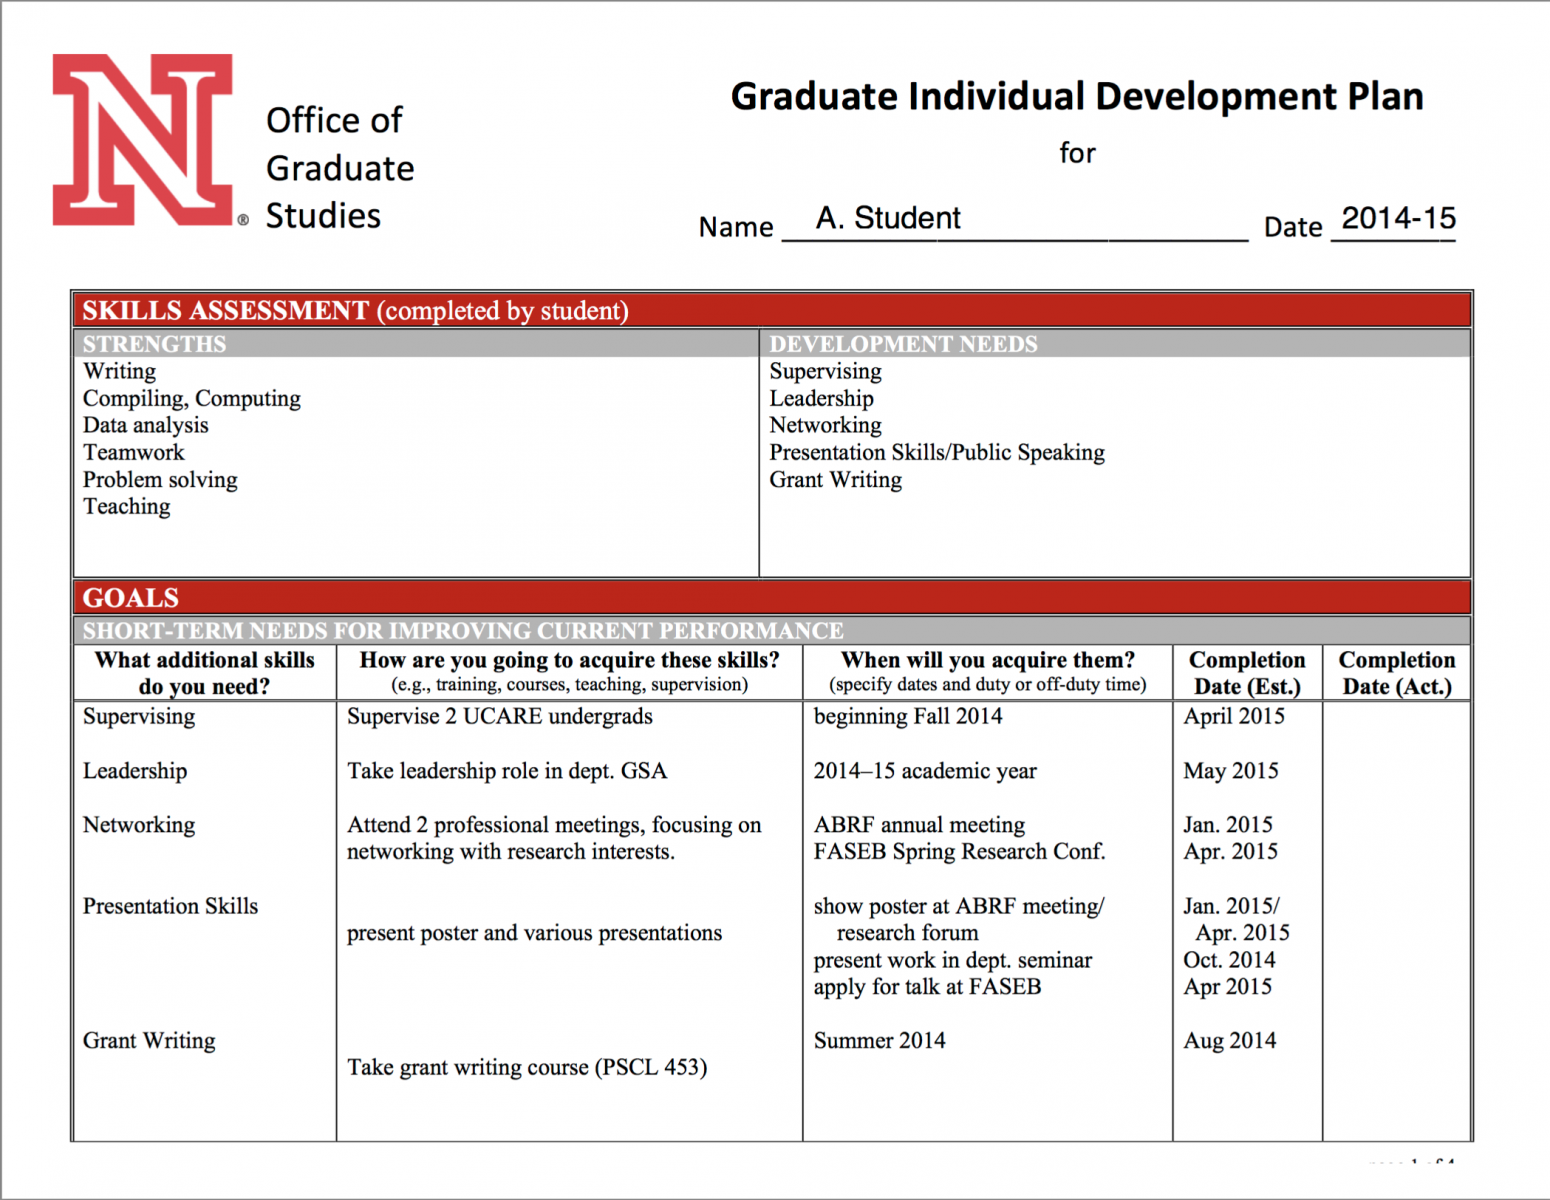Click 'Summer 2014' cell
Image resolution: width=1550 pixels, height=1200 pixels.
[879, 1041]
